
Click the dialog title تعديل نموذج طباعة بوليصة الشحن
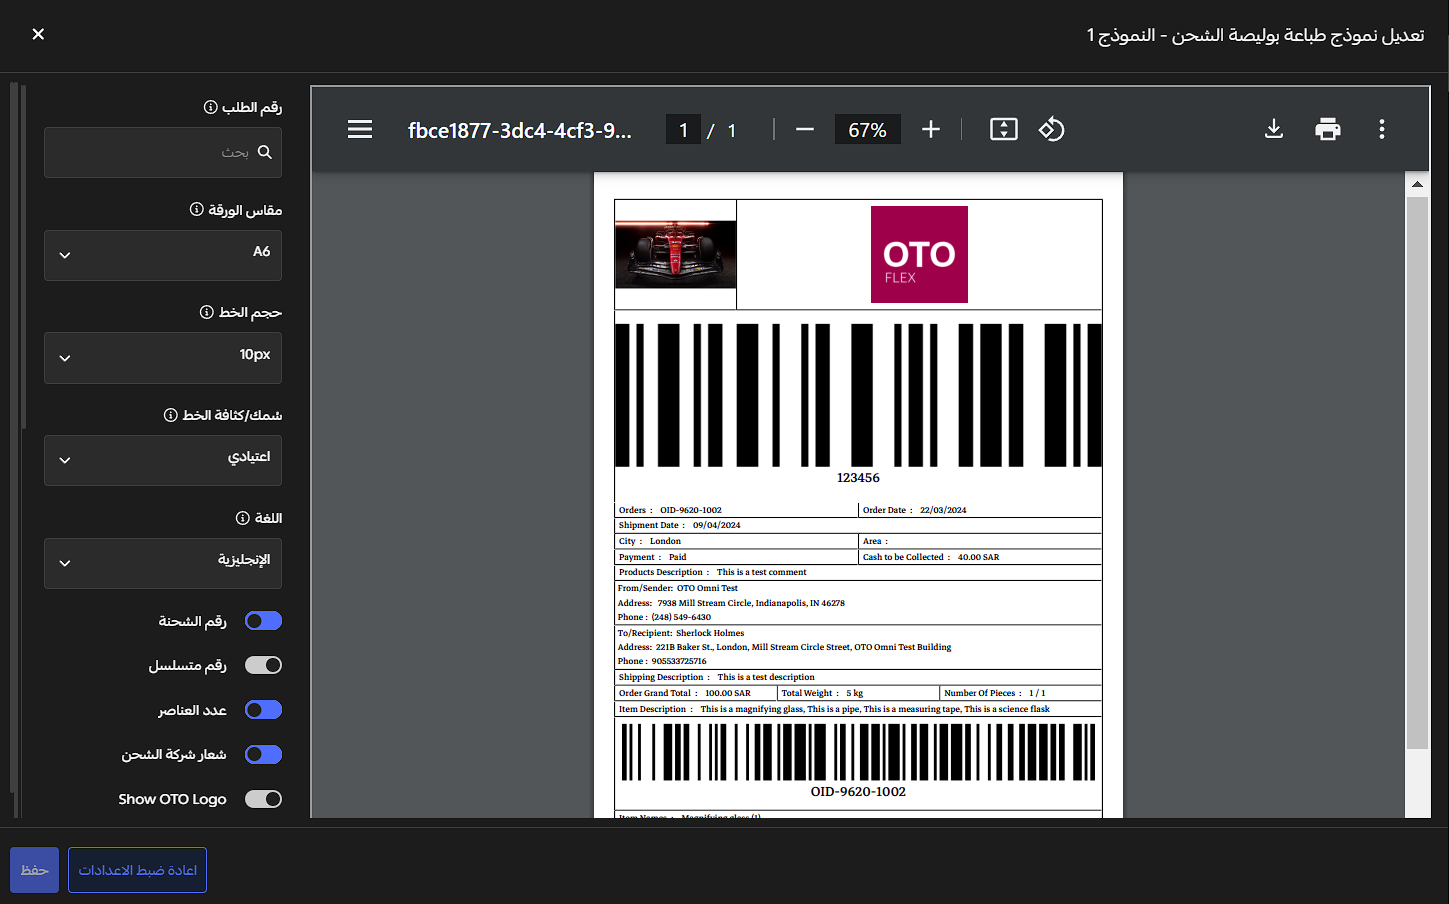(1256, 35)
